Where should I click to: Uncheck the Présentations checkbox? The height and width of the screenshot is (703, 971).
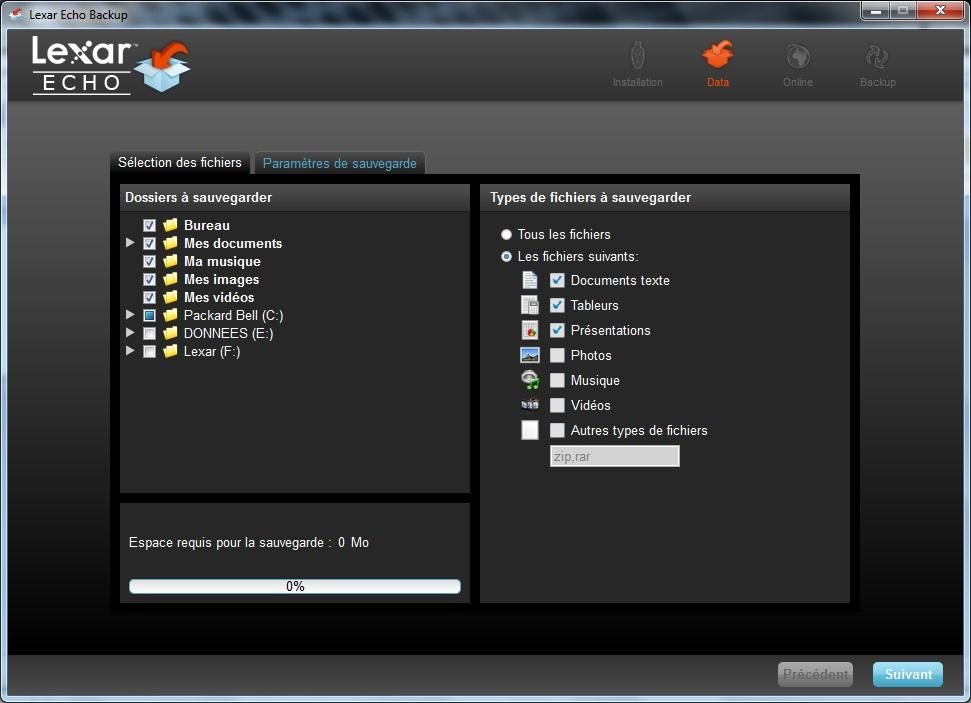pos(557,330)
